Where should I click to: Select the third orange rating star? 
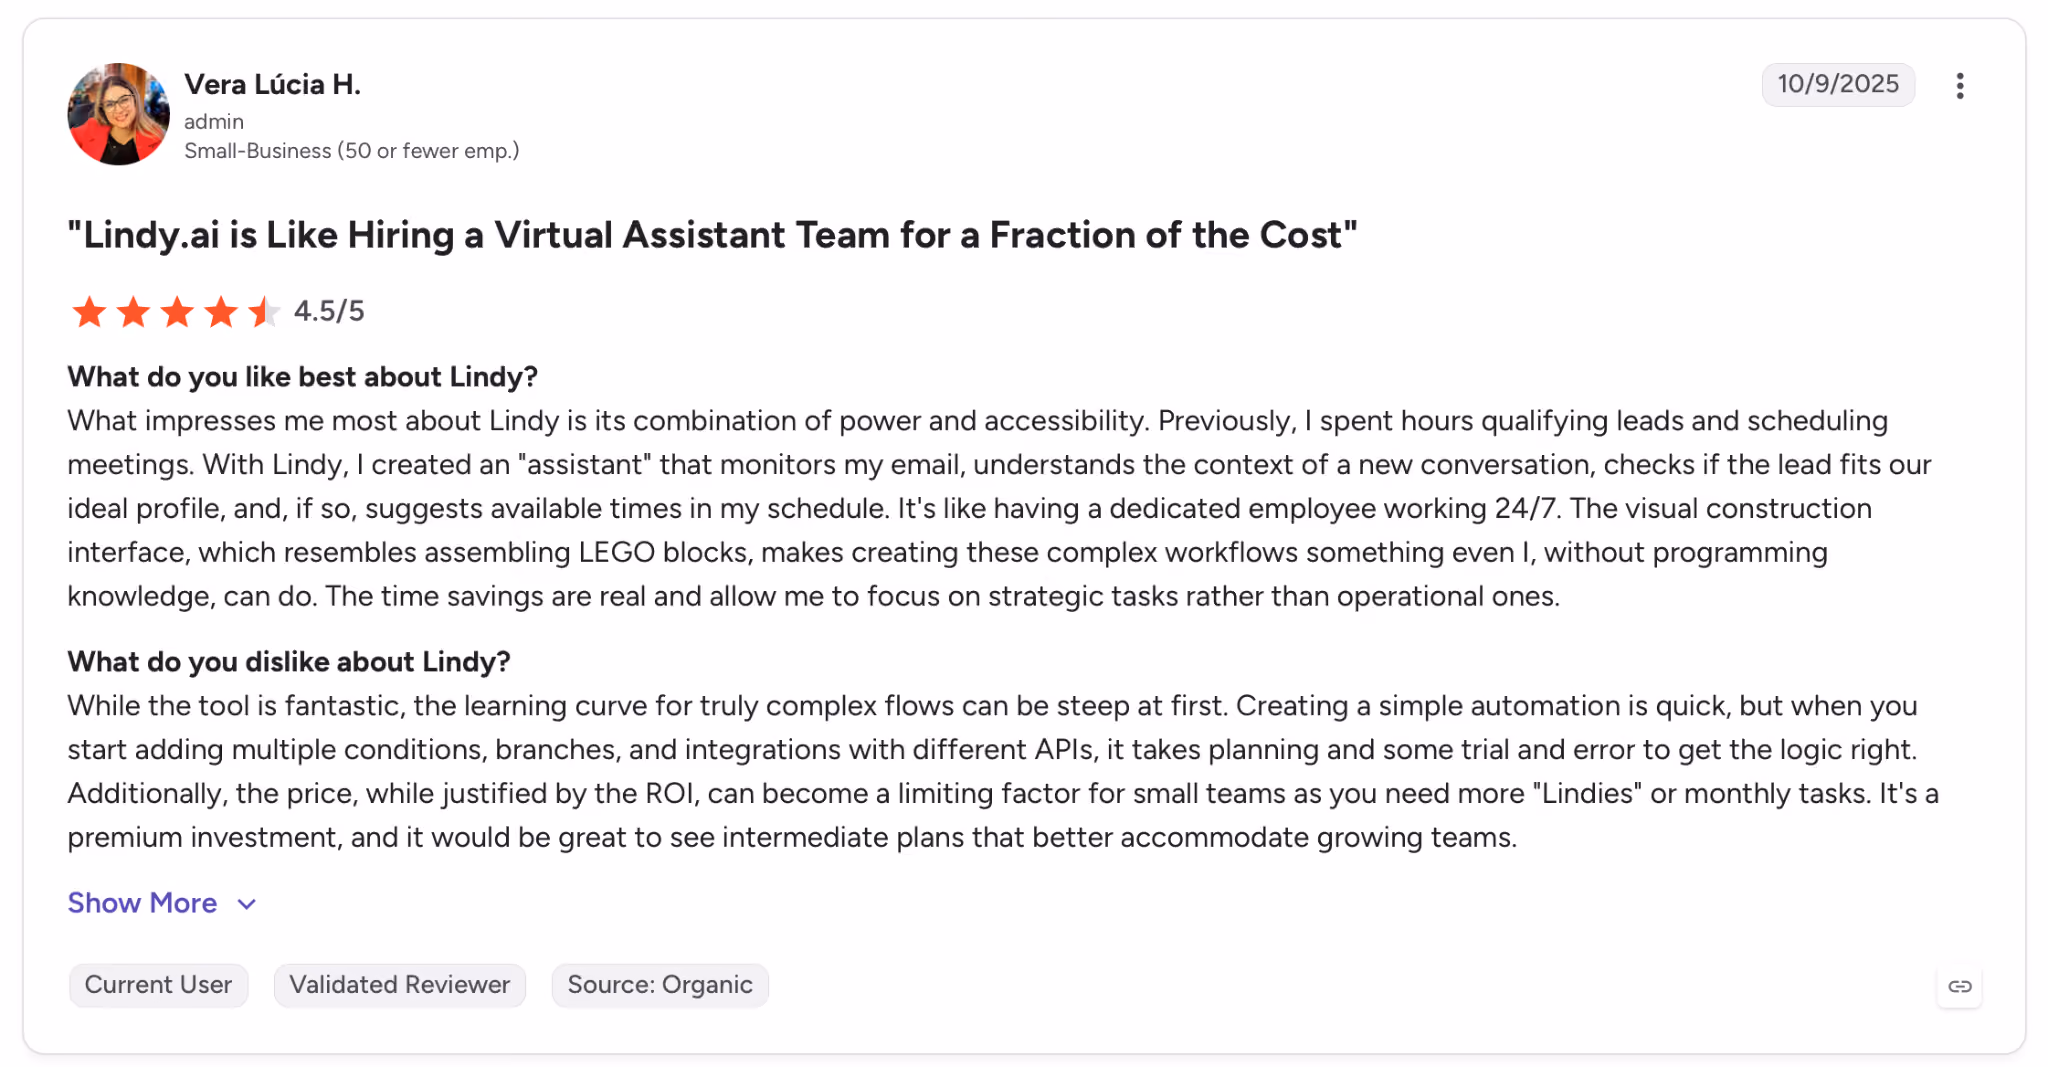tap(177, 312)
